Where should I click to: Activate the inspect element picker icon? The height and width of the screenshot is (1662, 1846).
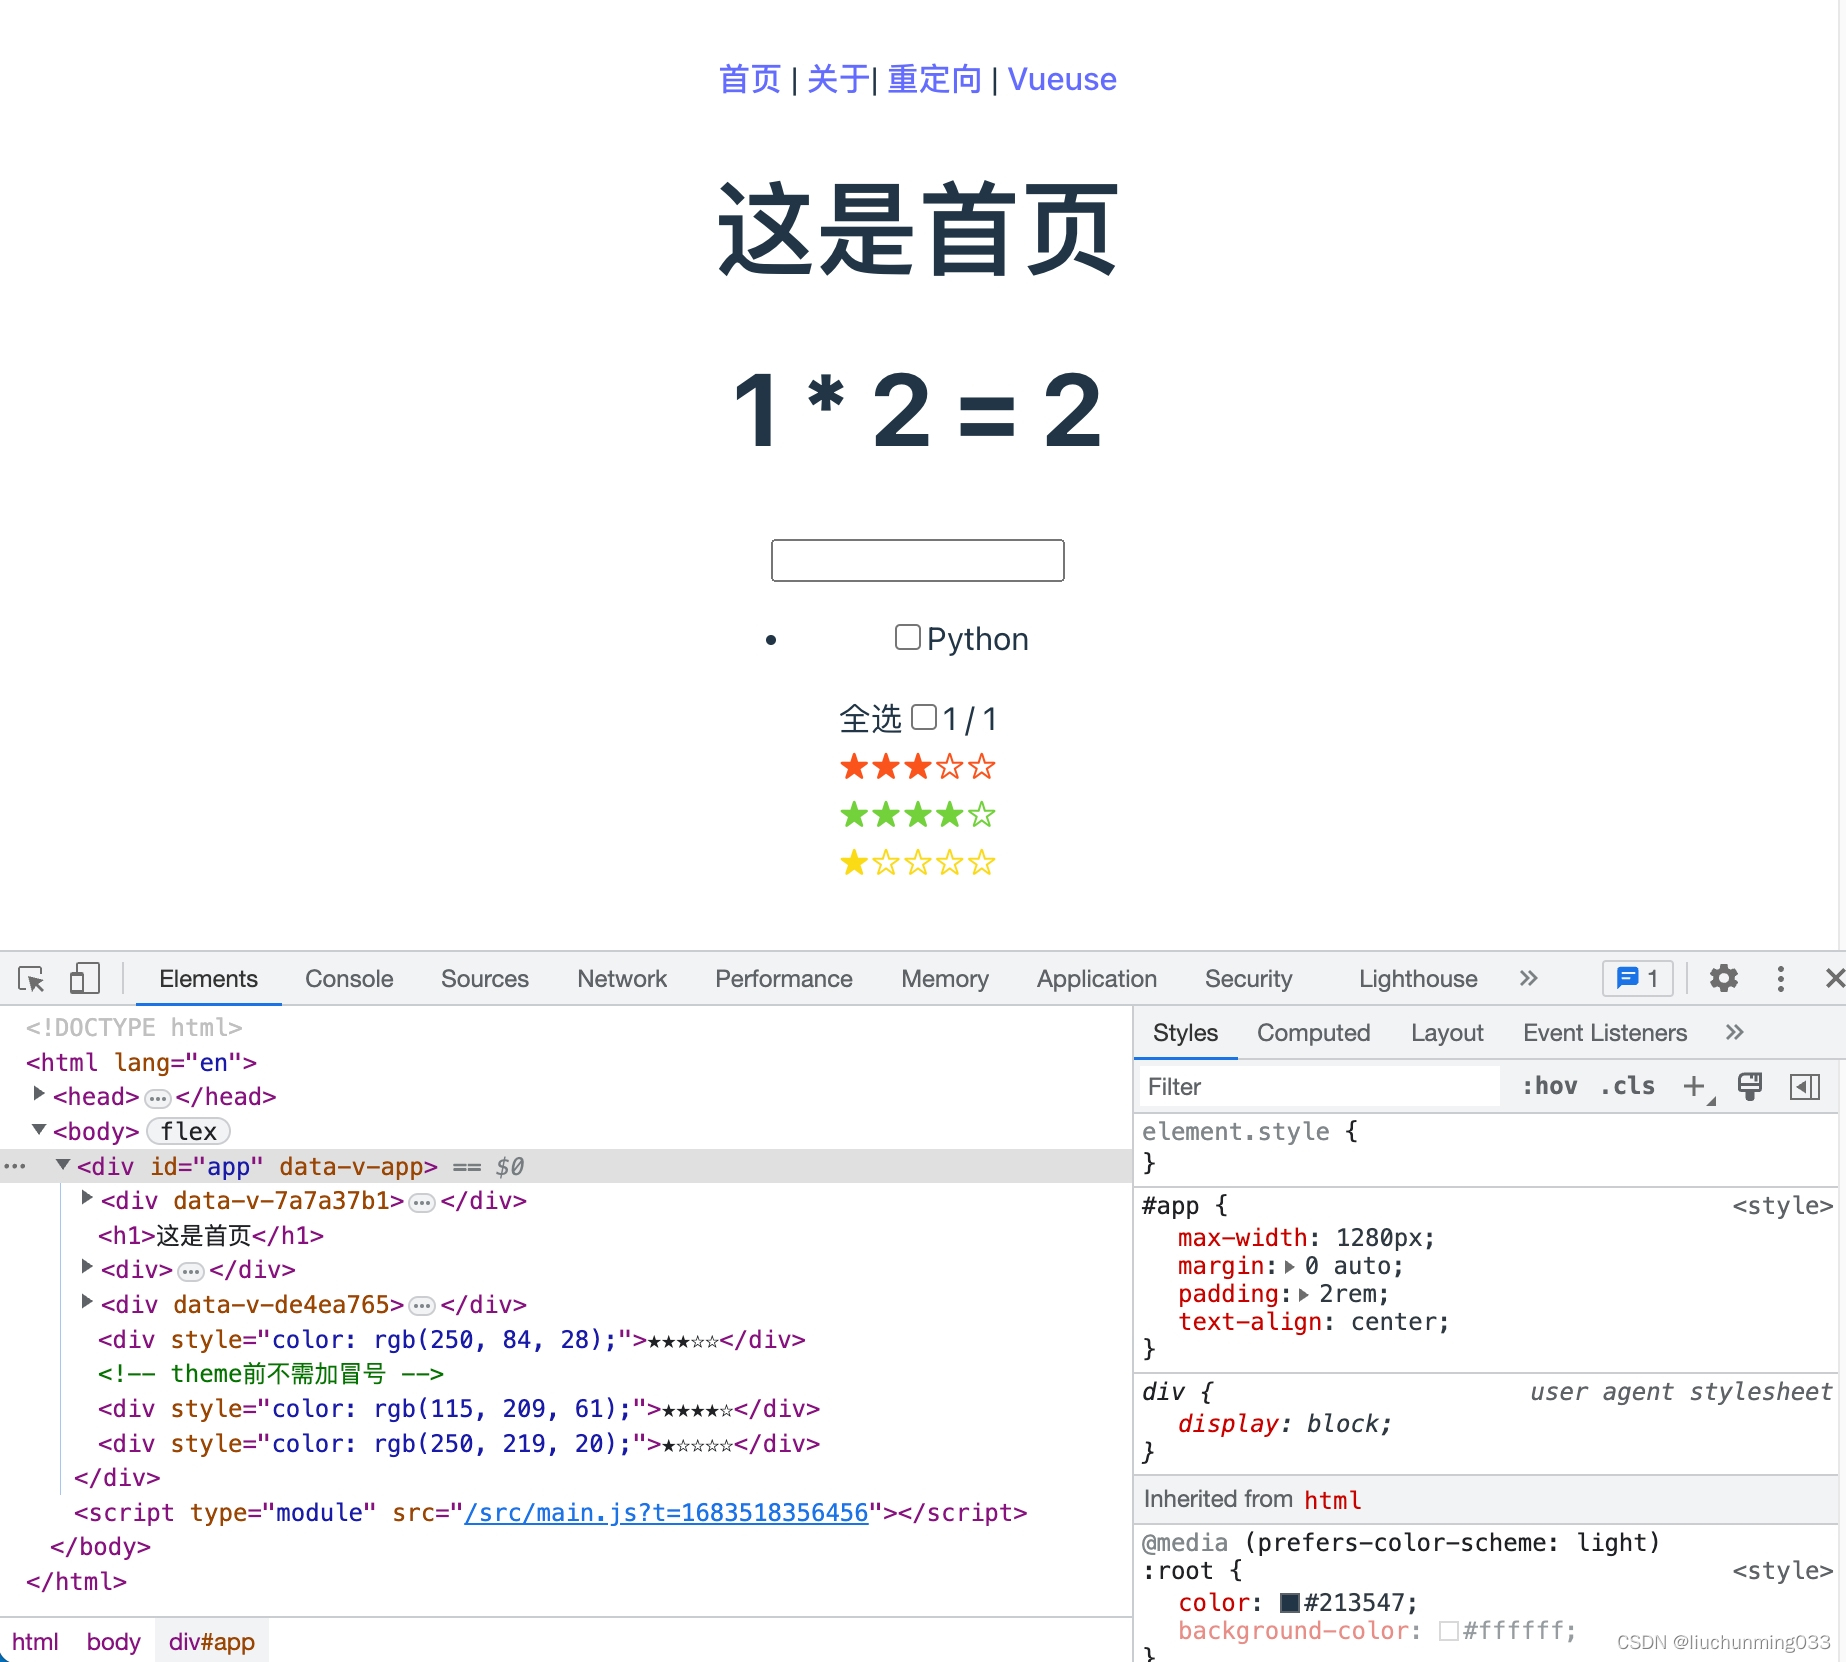pyautogui.click(x=32, y=979)
